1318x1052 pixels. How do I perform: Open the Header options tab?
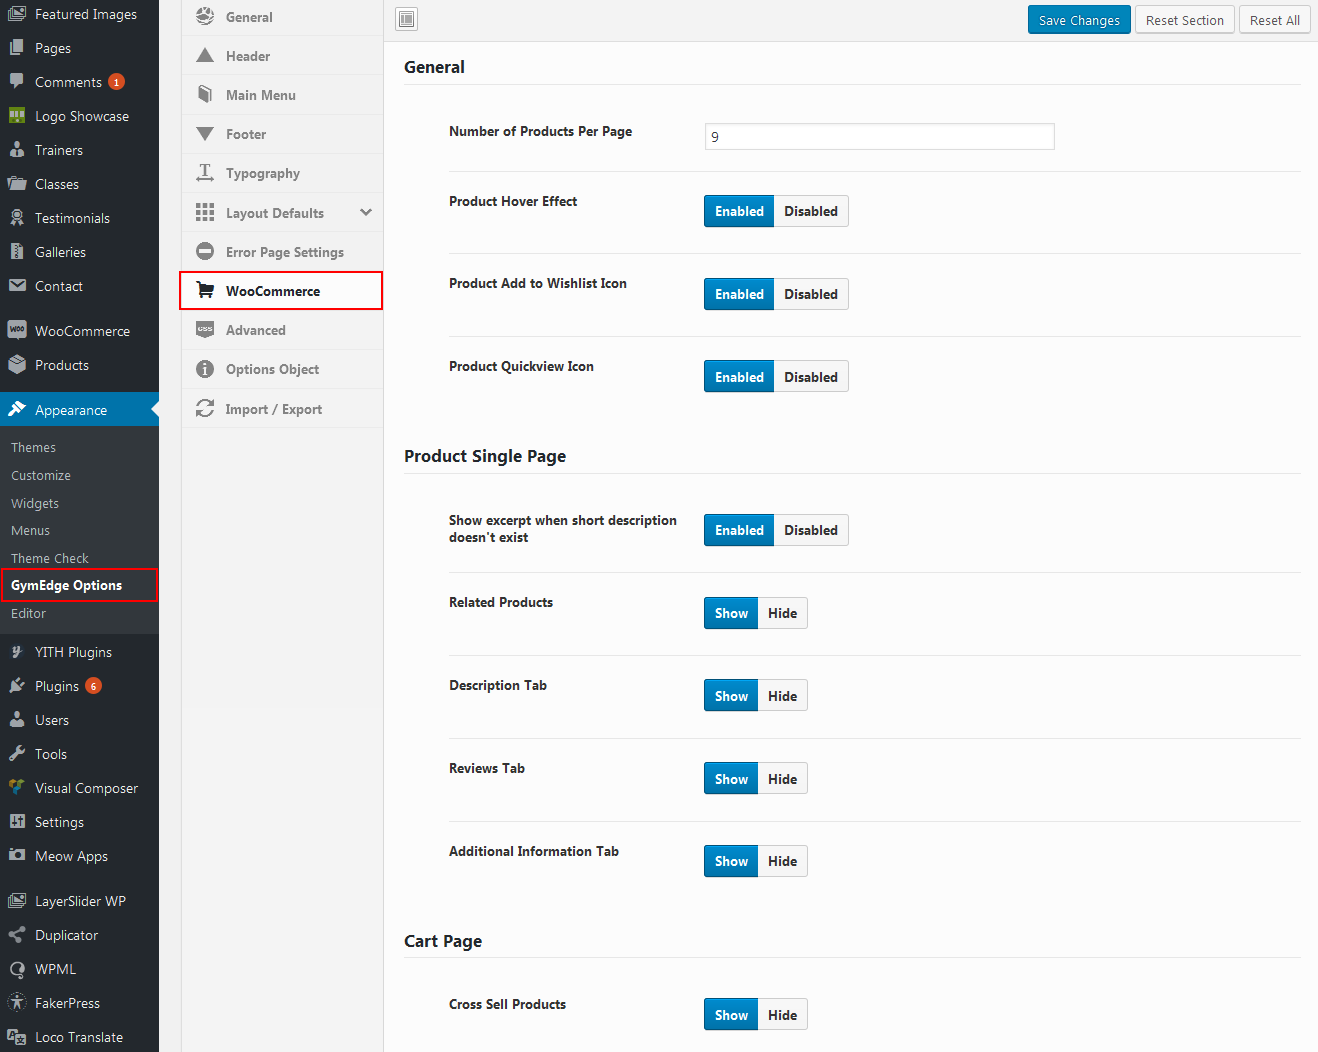(282, 56)
